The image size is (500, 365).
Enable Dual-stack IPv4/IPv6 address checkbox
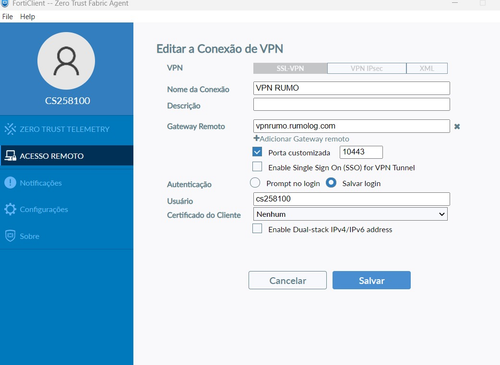click(x=257, y=228)
